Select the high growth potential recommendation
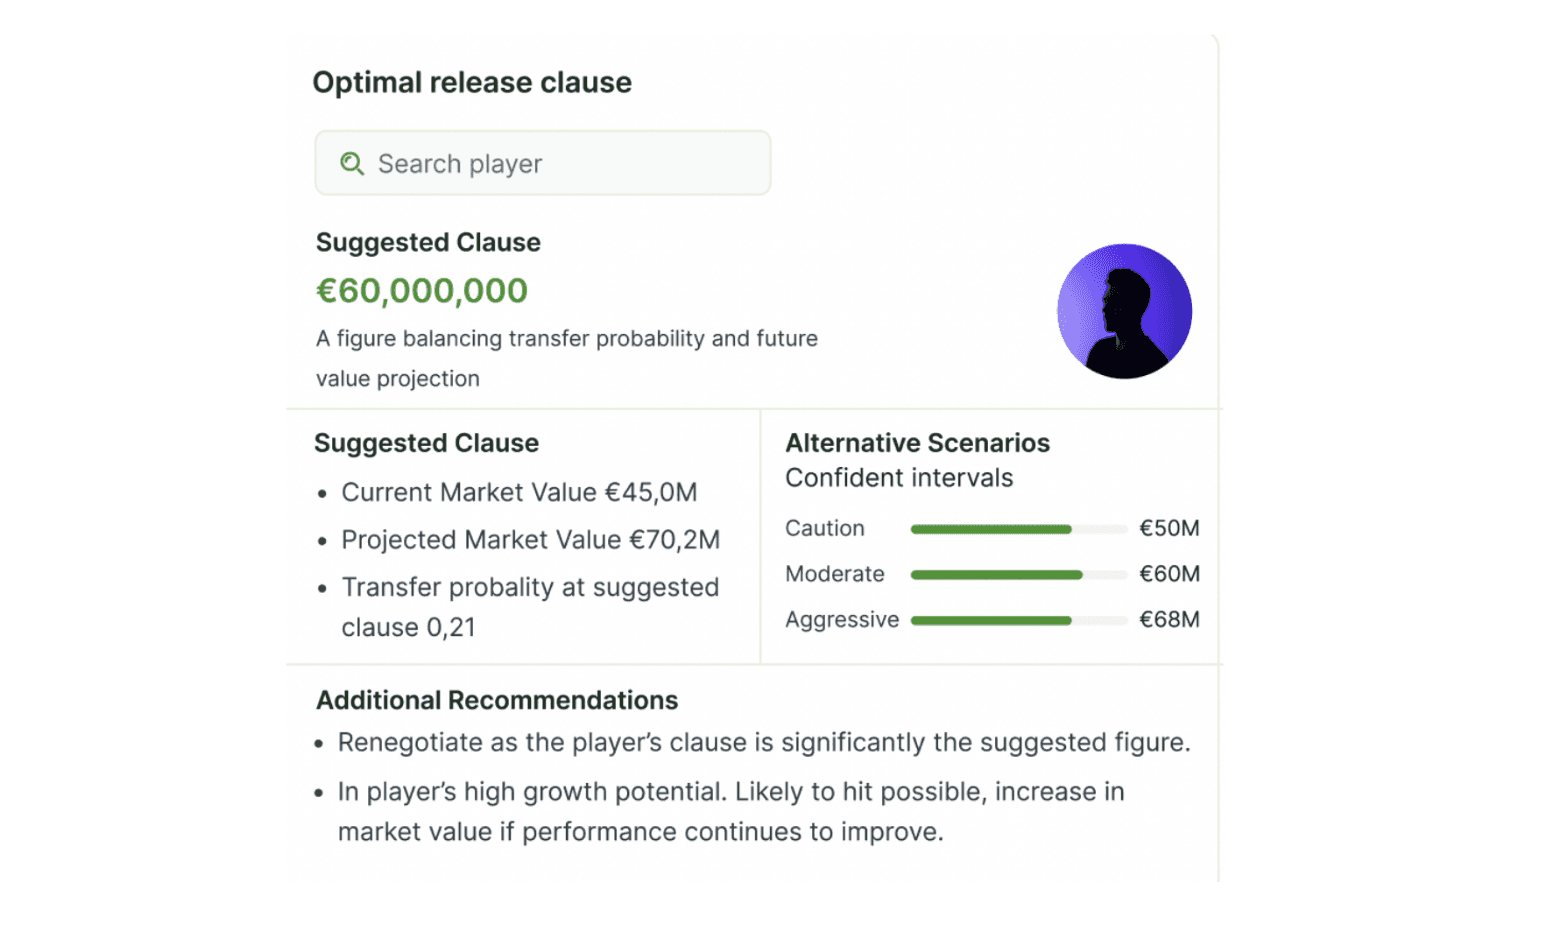Screen dimensions: 1560x936 click(730, 811)
